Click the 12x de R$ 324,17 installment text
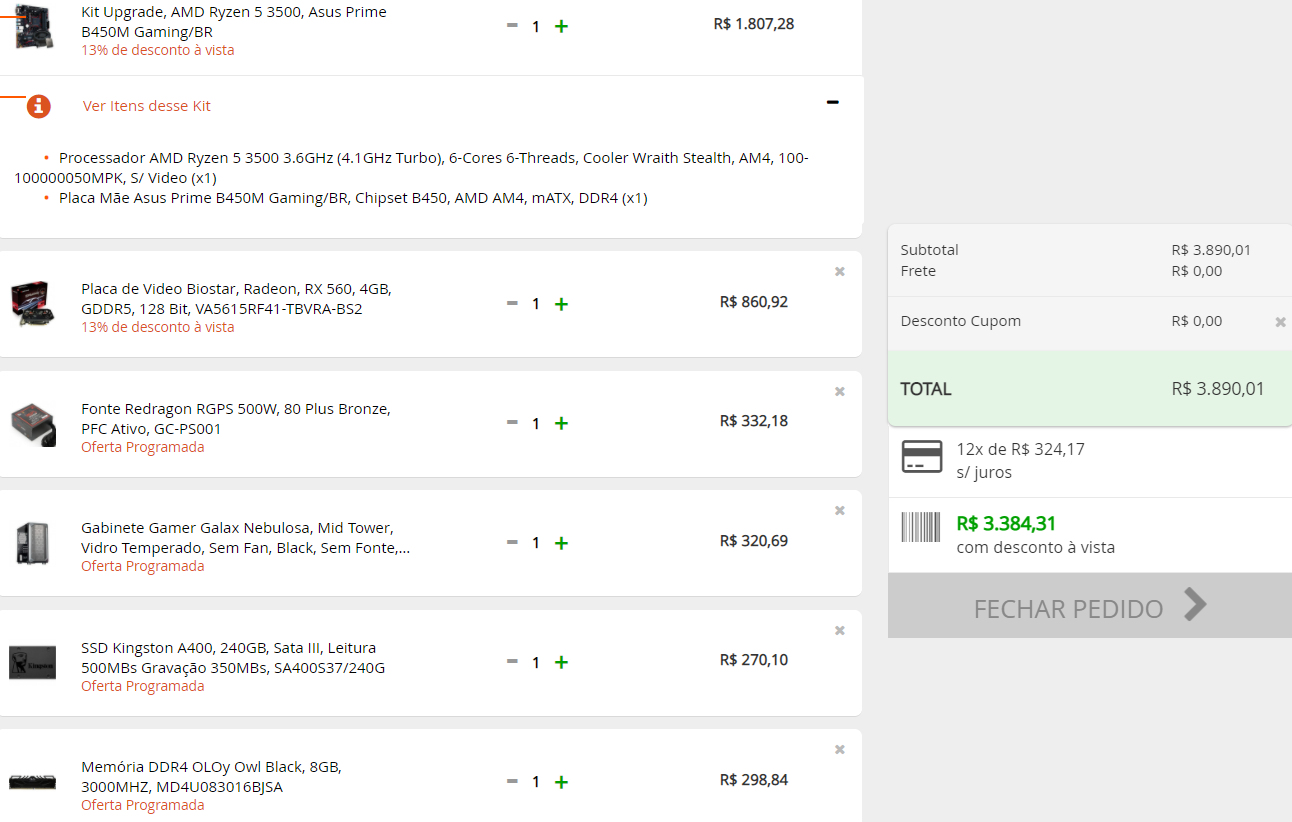 (1020, 450)
